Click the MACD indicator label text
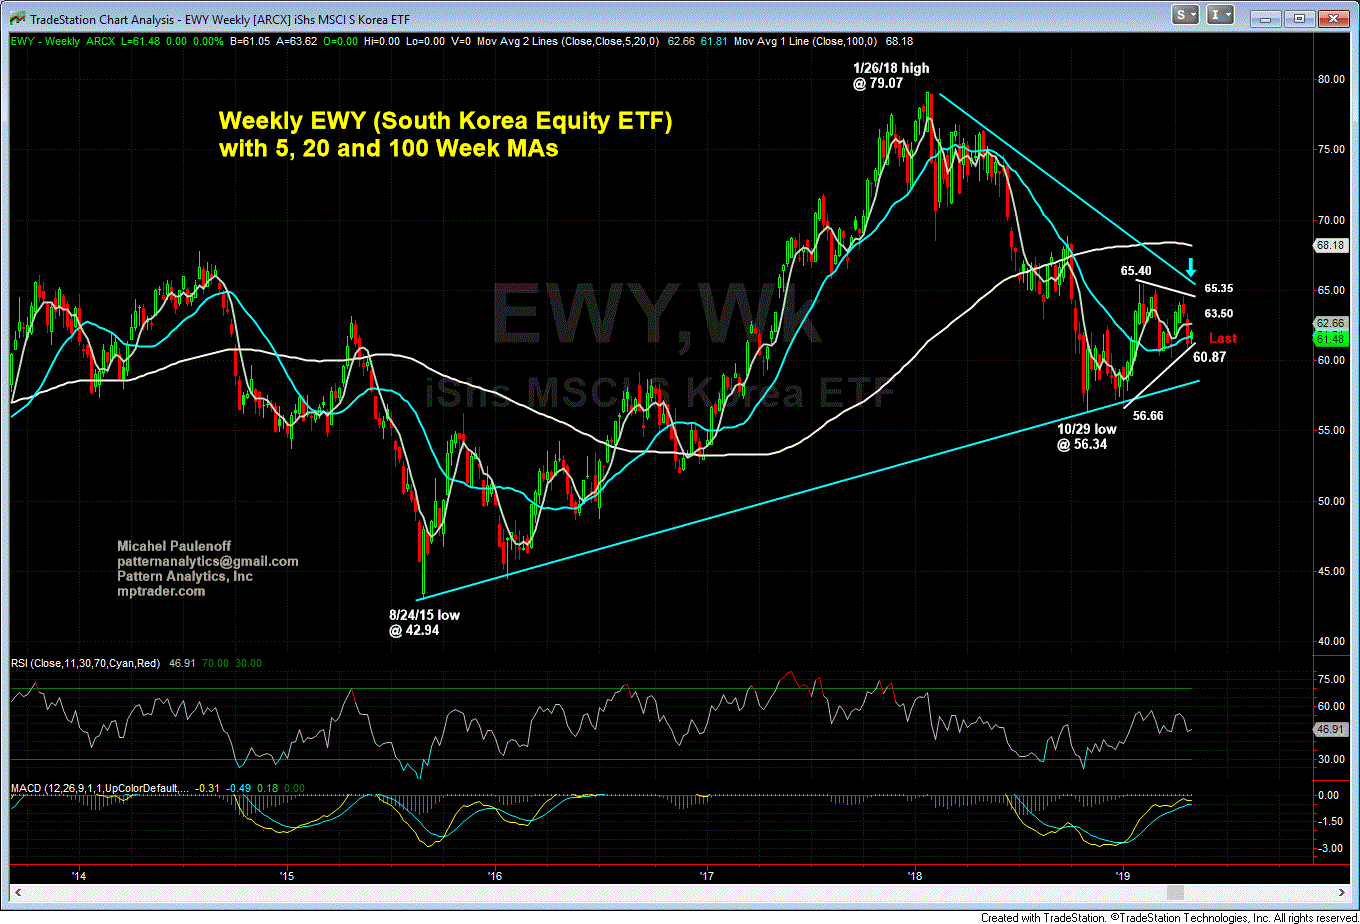This screenshot has width=1360, height=924. tap(100, 789)
